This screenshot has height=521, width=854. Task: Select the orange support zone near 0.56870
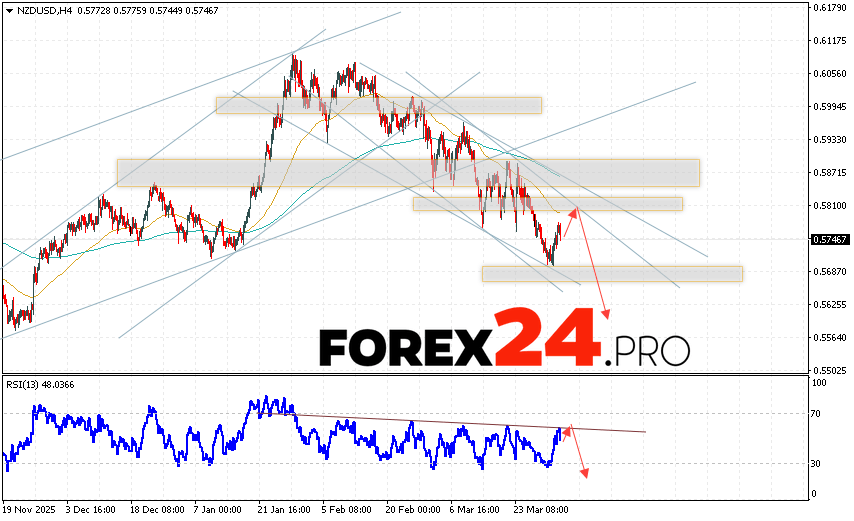[612, 273]
